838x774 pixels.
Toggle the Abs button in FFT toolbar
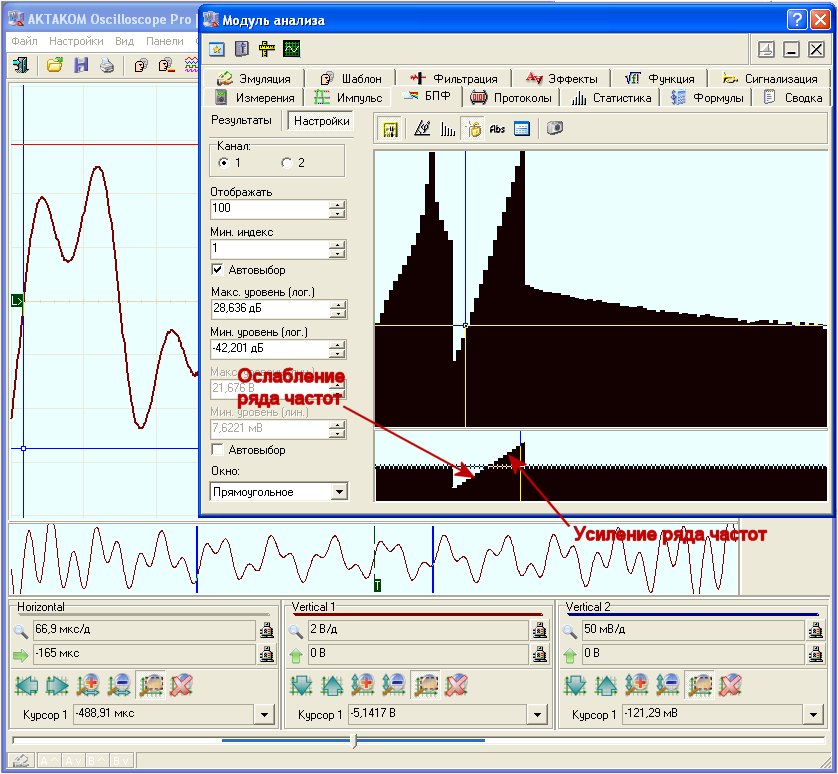[497, 128]
